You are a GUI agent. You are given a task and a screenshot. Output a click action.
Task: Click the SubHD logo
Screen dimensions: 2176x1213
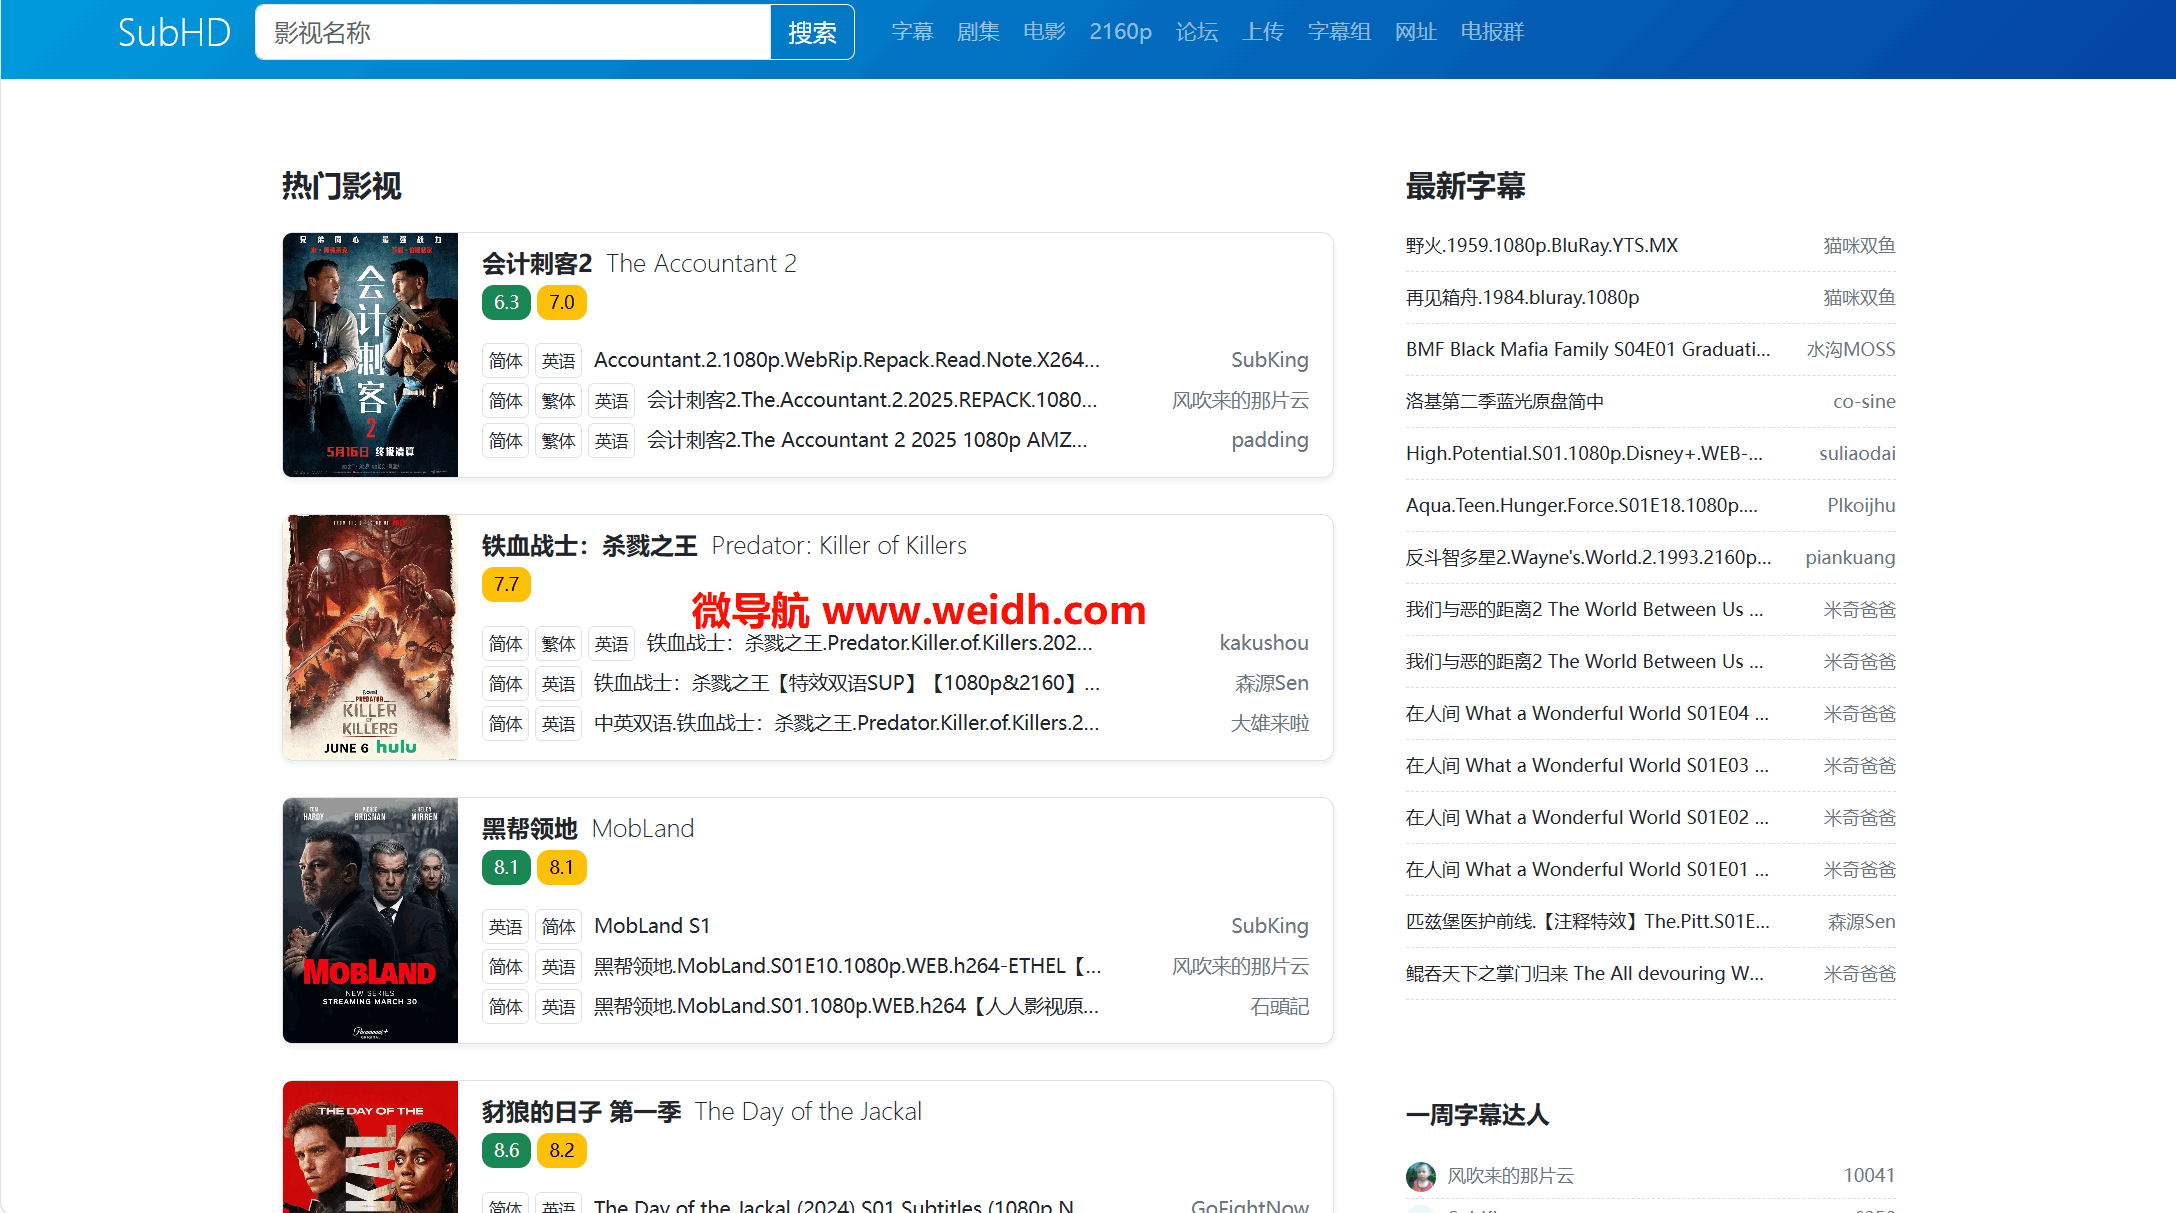174,32
